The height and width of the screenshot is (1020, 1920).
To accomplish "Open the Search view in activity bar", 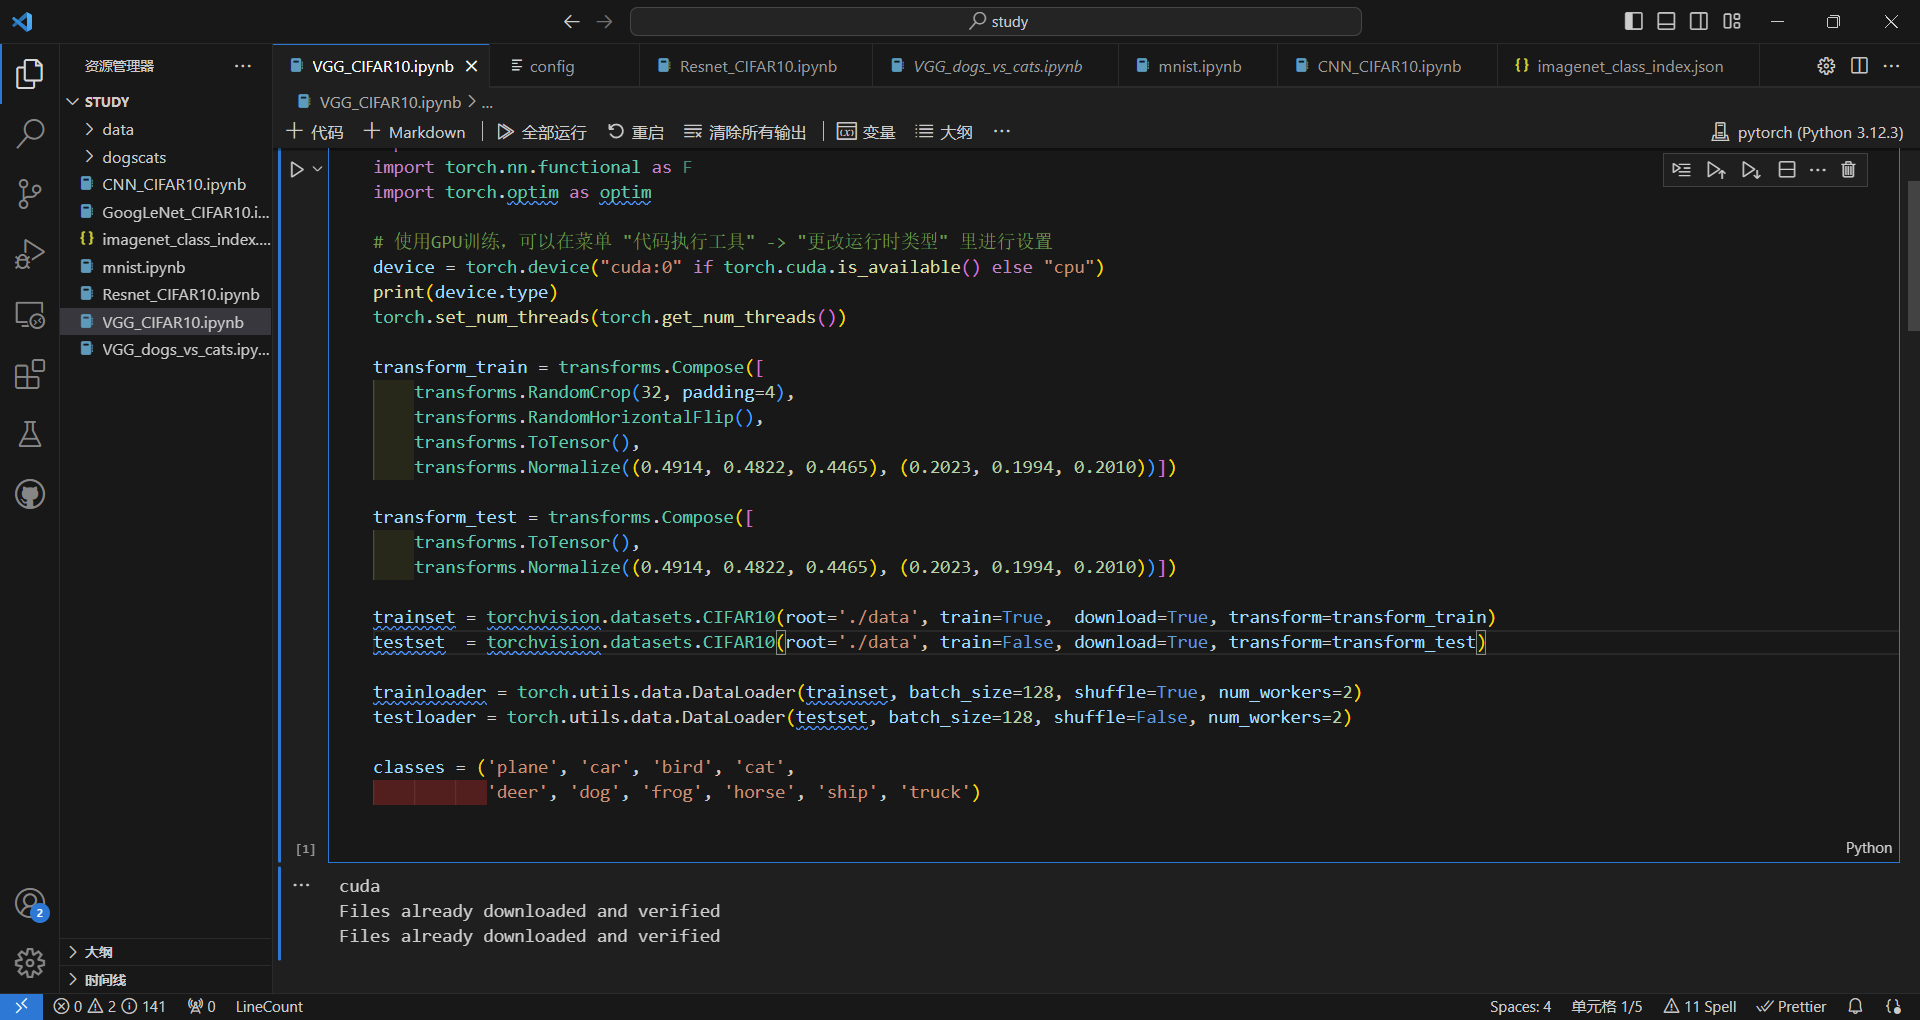I will pos(30,133).
